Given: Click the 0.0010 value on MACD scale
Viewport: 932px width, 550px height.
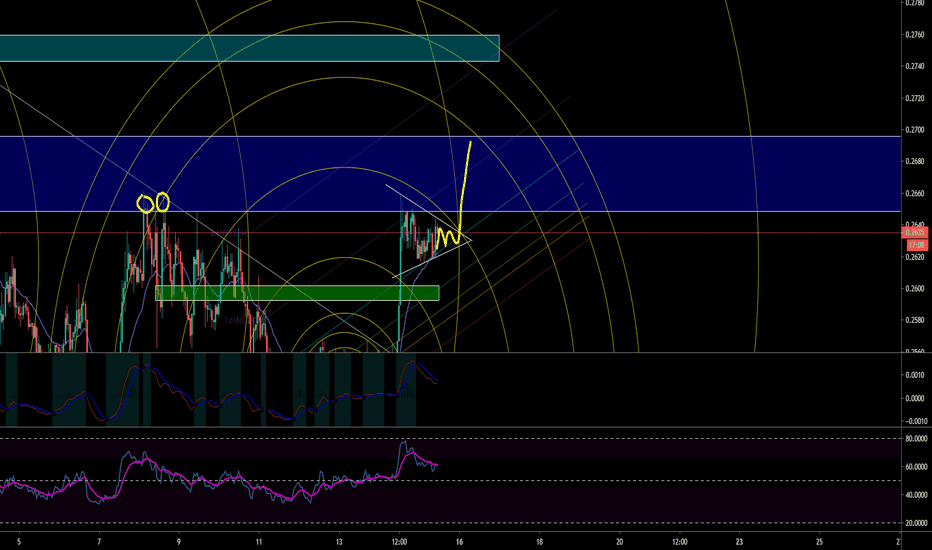Looking at the screenshot, I should (915, 375).
